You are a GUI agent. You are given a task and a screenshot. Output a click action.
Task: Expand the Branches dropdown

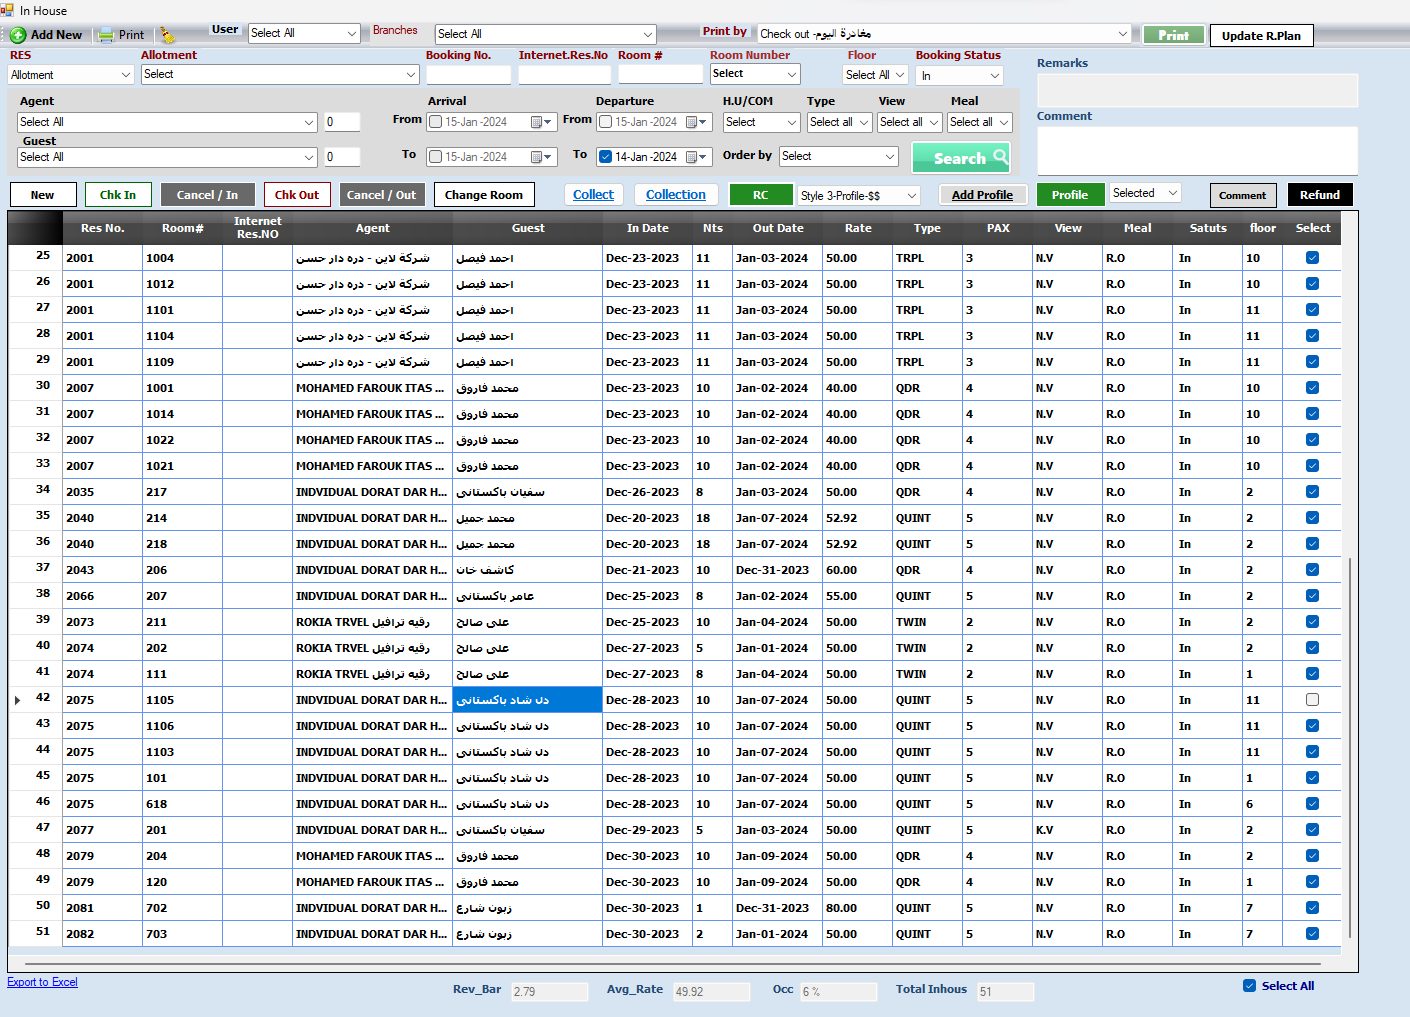546,34
